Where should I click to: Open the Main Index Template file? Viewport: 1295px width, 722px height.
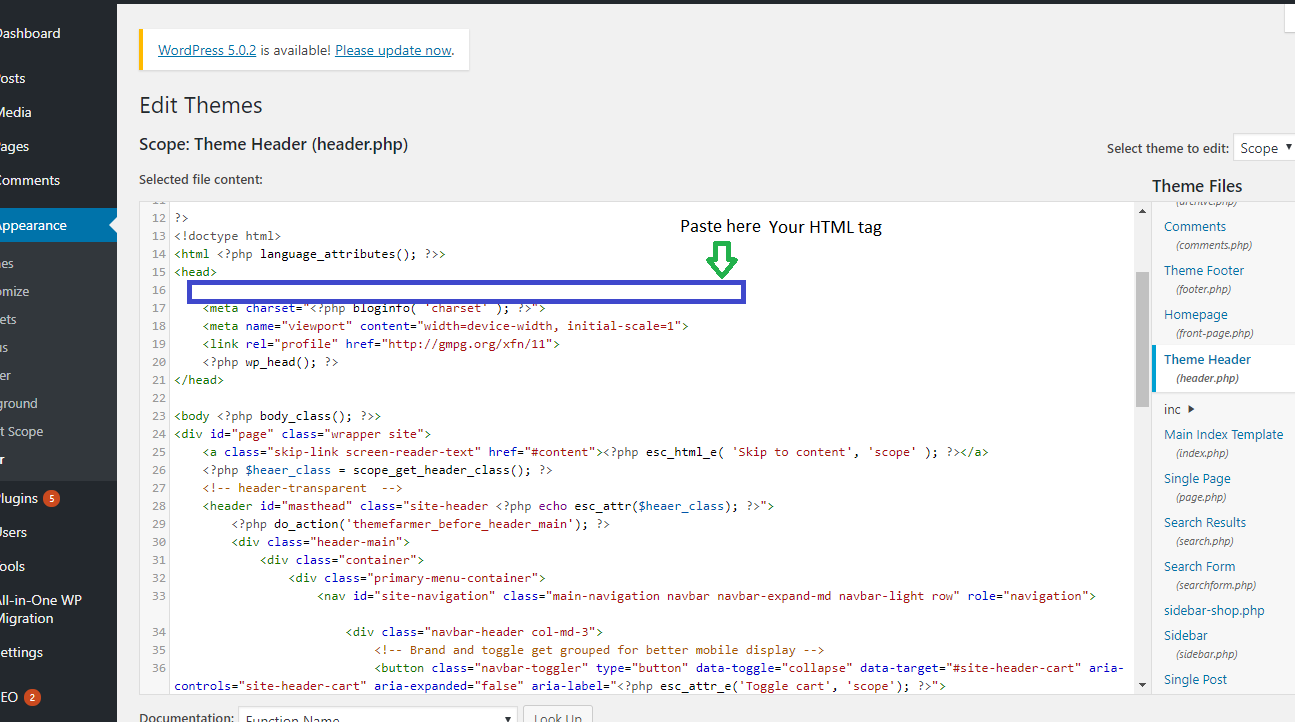point(1224,434)
